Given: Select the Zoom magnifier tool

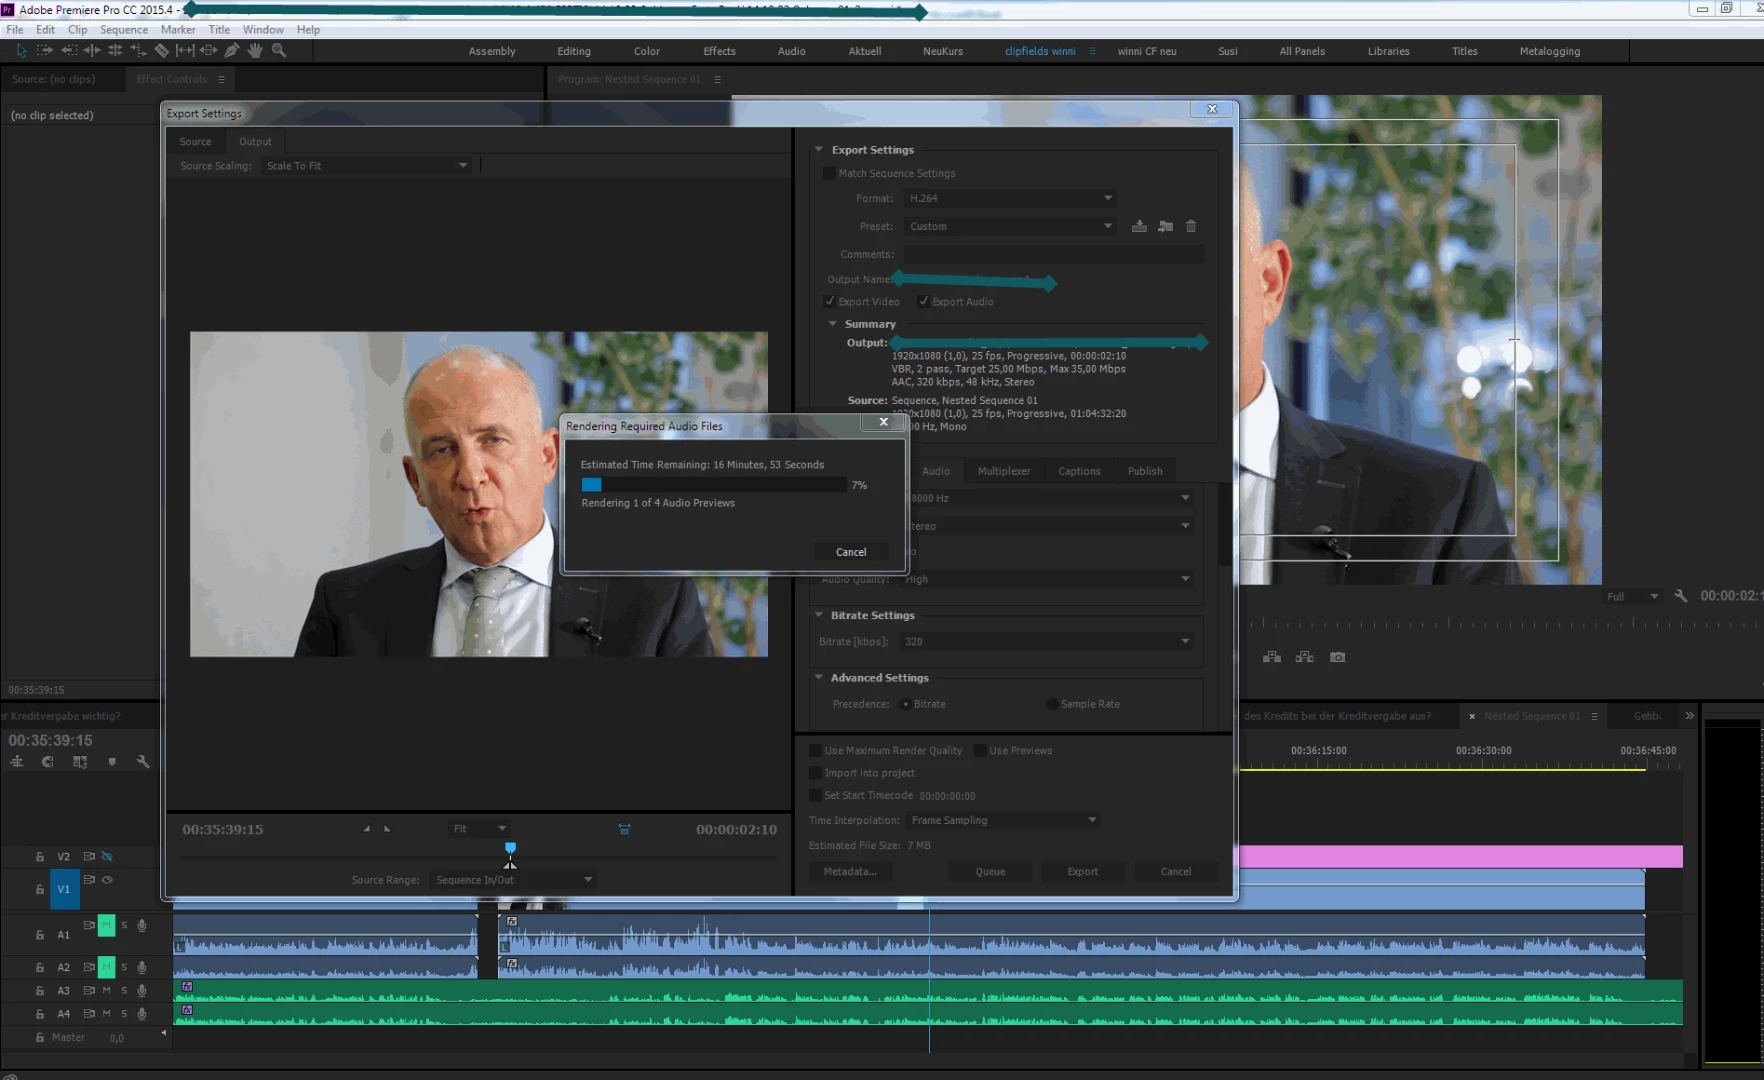Looking at the screenshot, I should [279, 50].
